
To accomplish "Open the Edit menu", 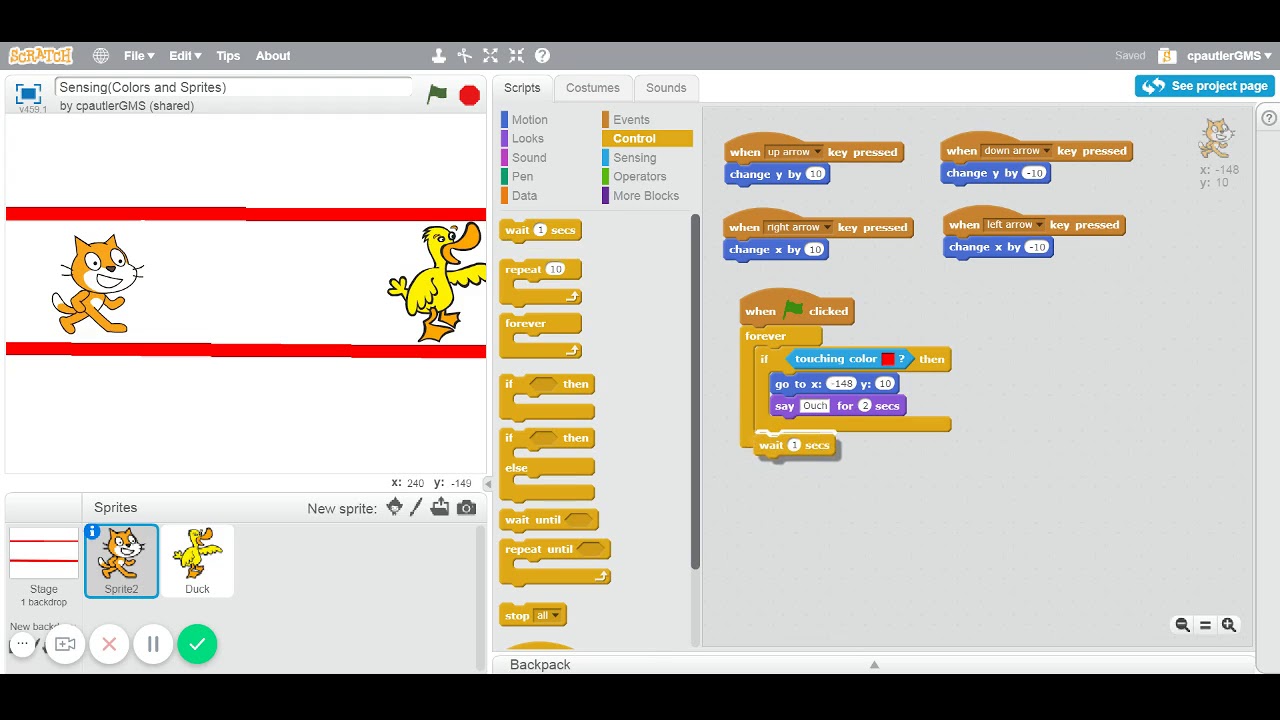I will (x=185, y=56).
